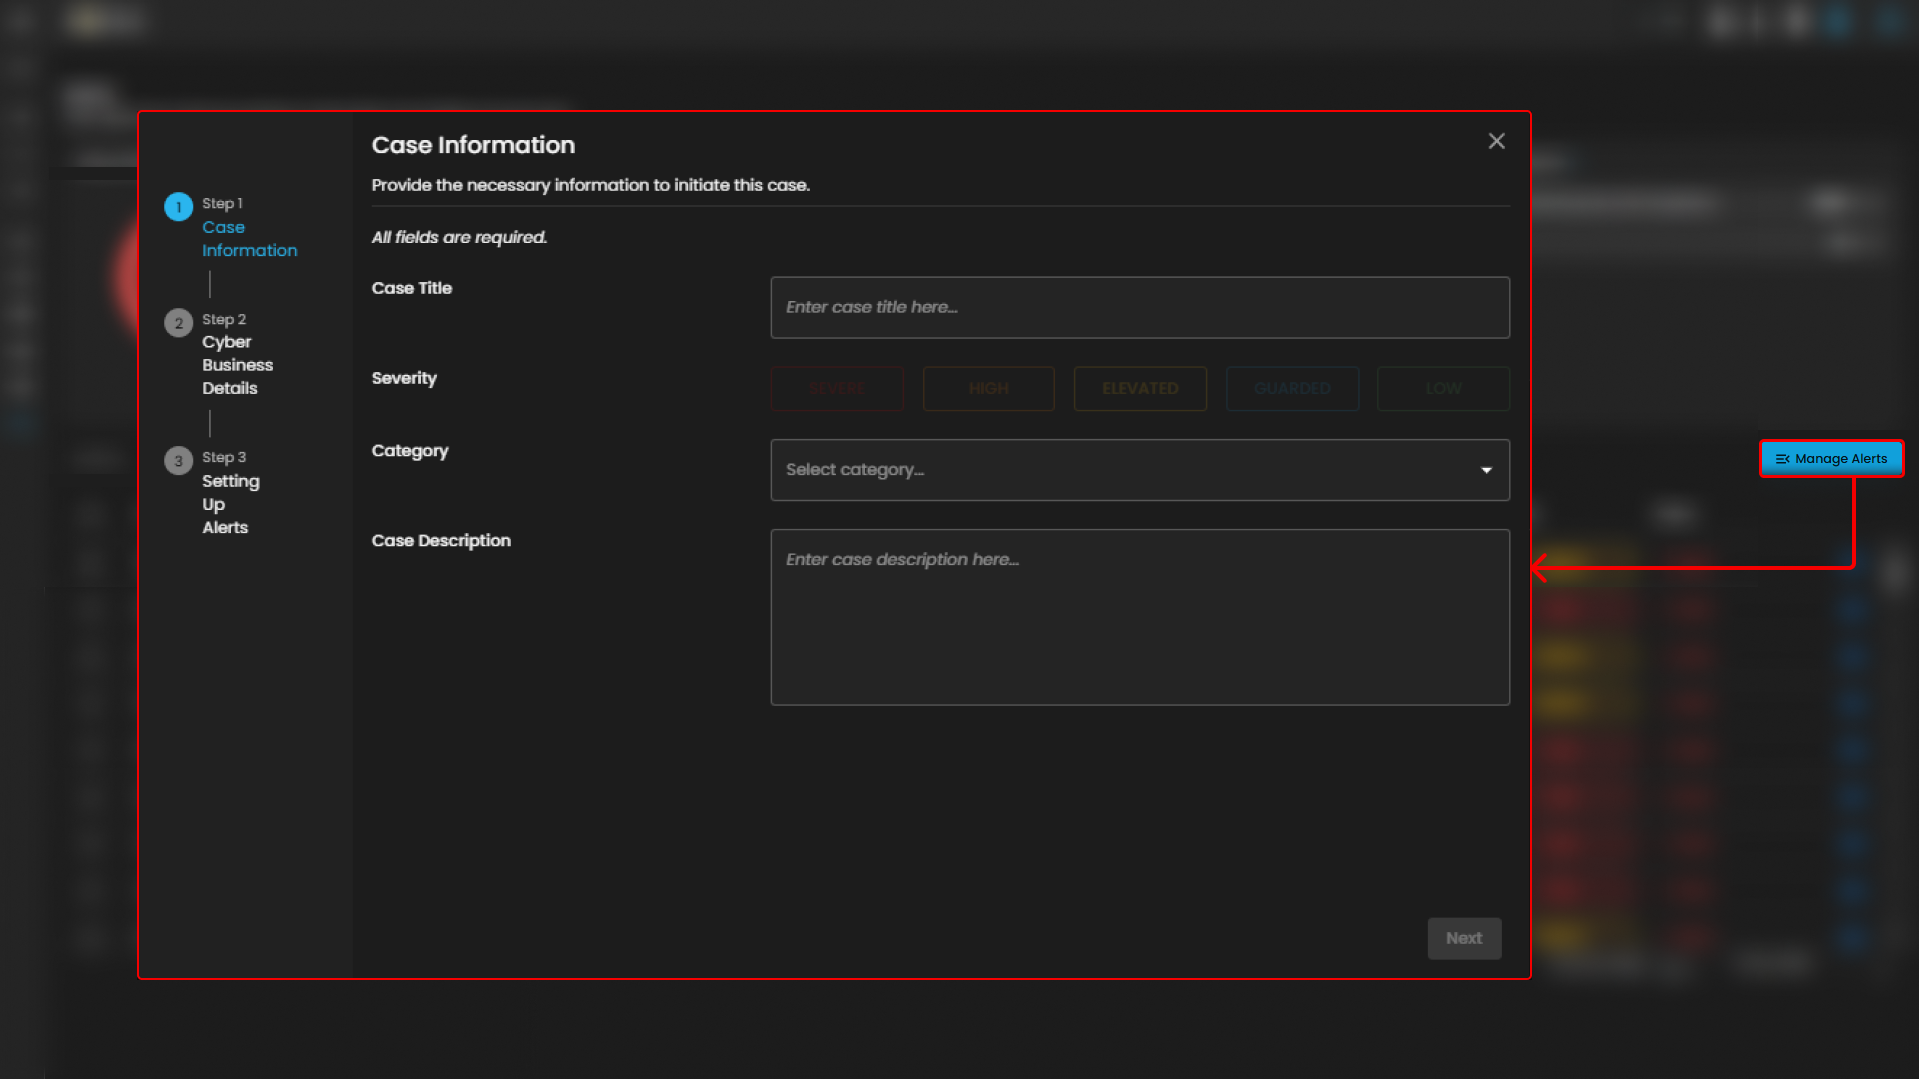The image size is (1919, 1079).
Task: Click the Step 1 numbered circle
Action: [178, 207]
